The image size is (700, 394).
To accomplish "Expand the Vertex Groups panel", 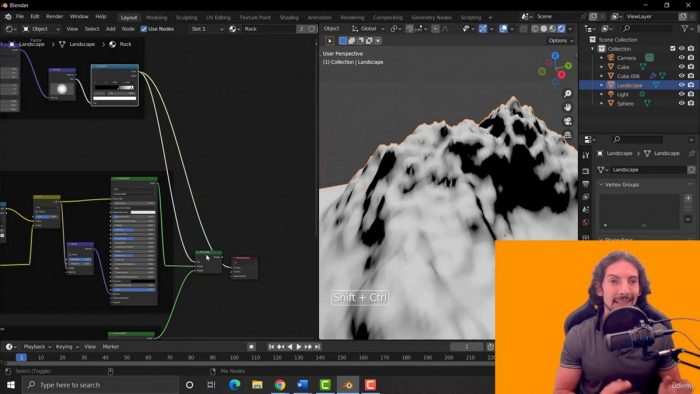I will [622, 184].
